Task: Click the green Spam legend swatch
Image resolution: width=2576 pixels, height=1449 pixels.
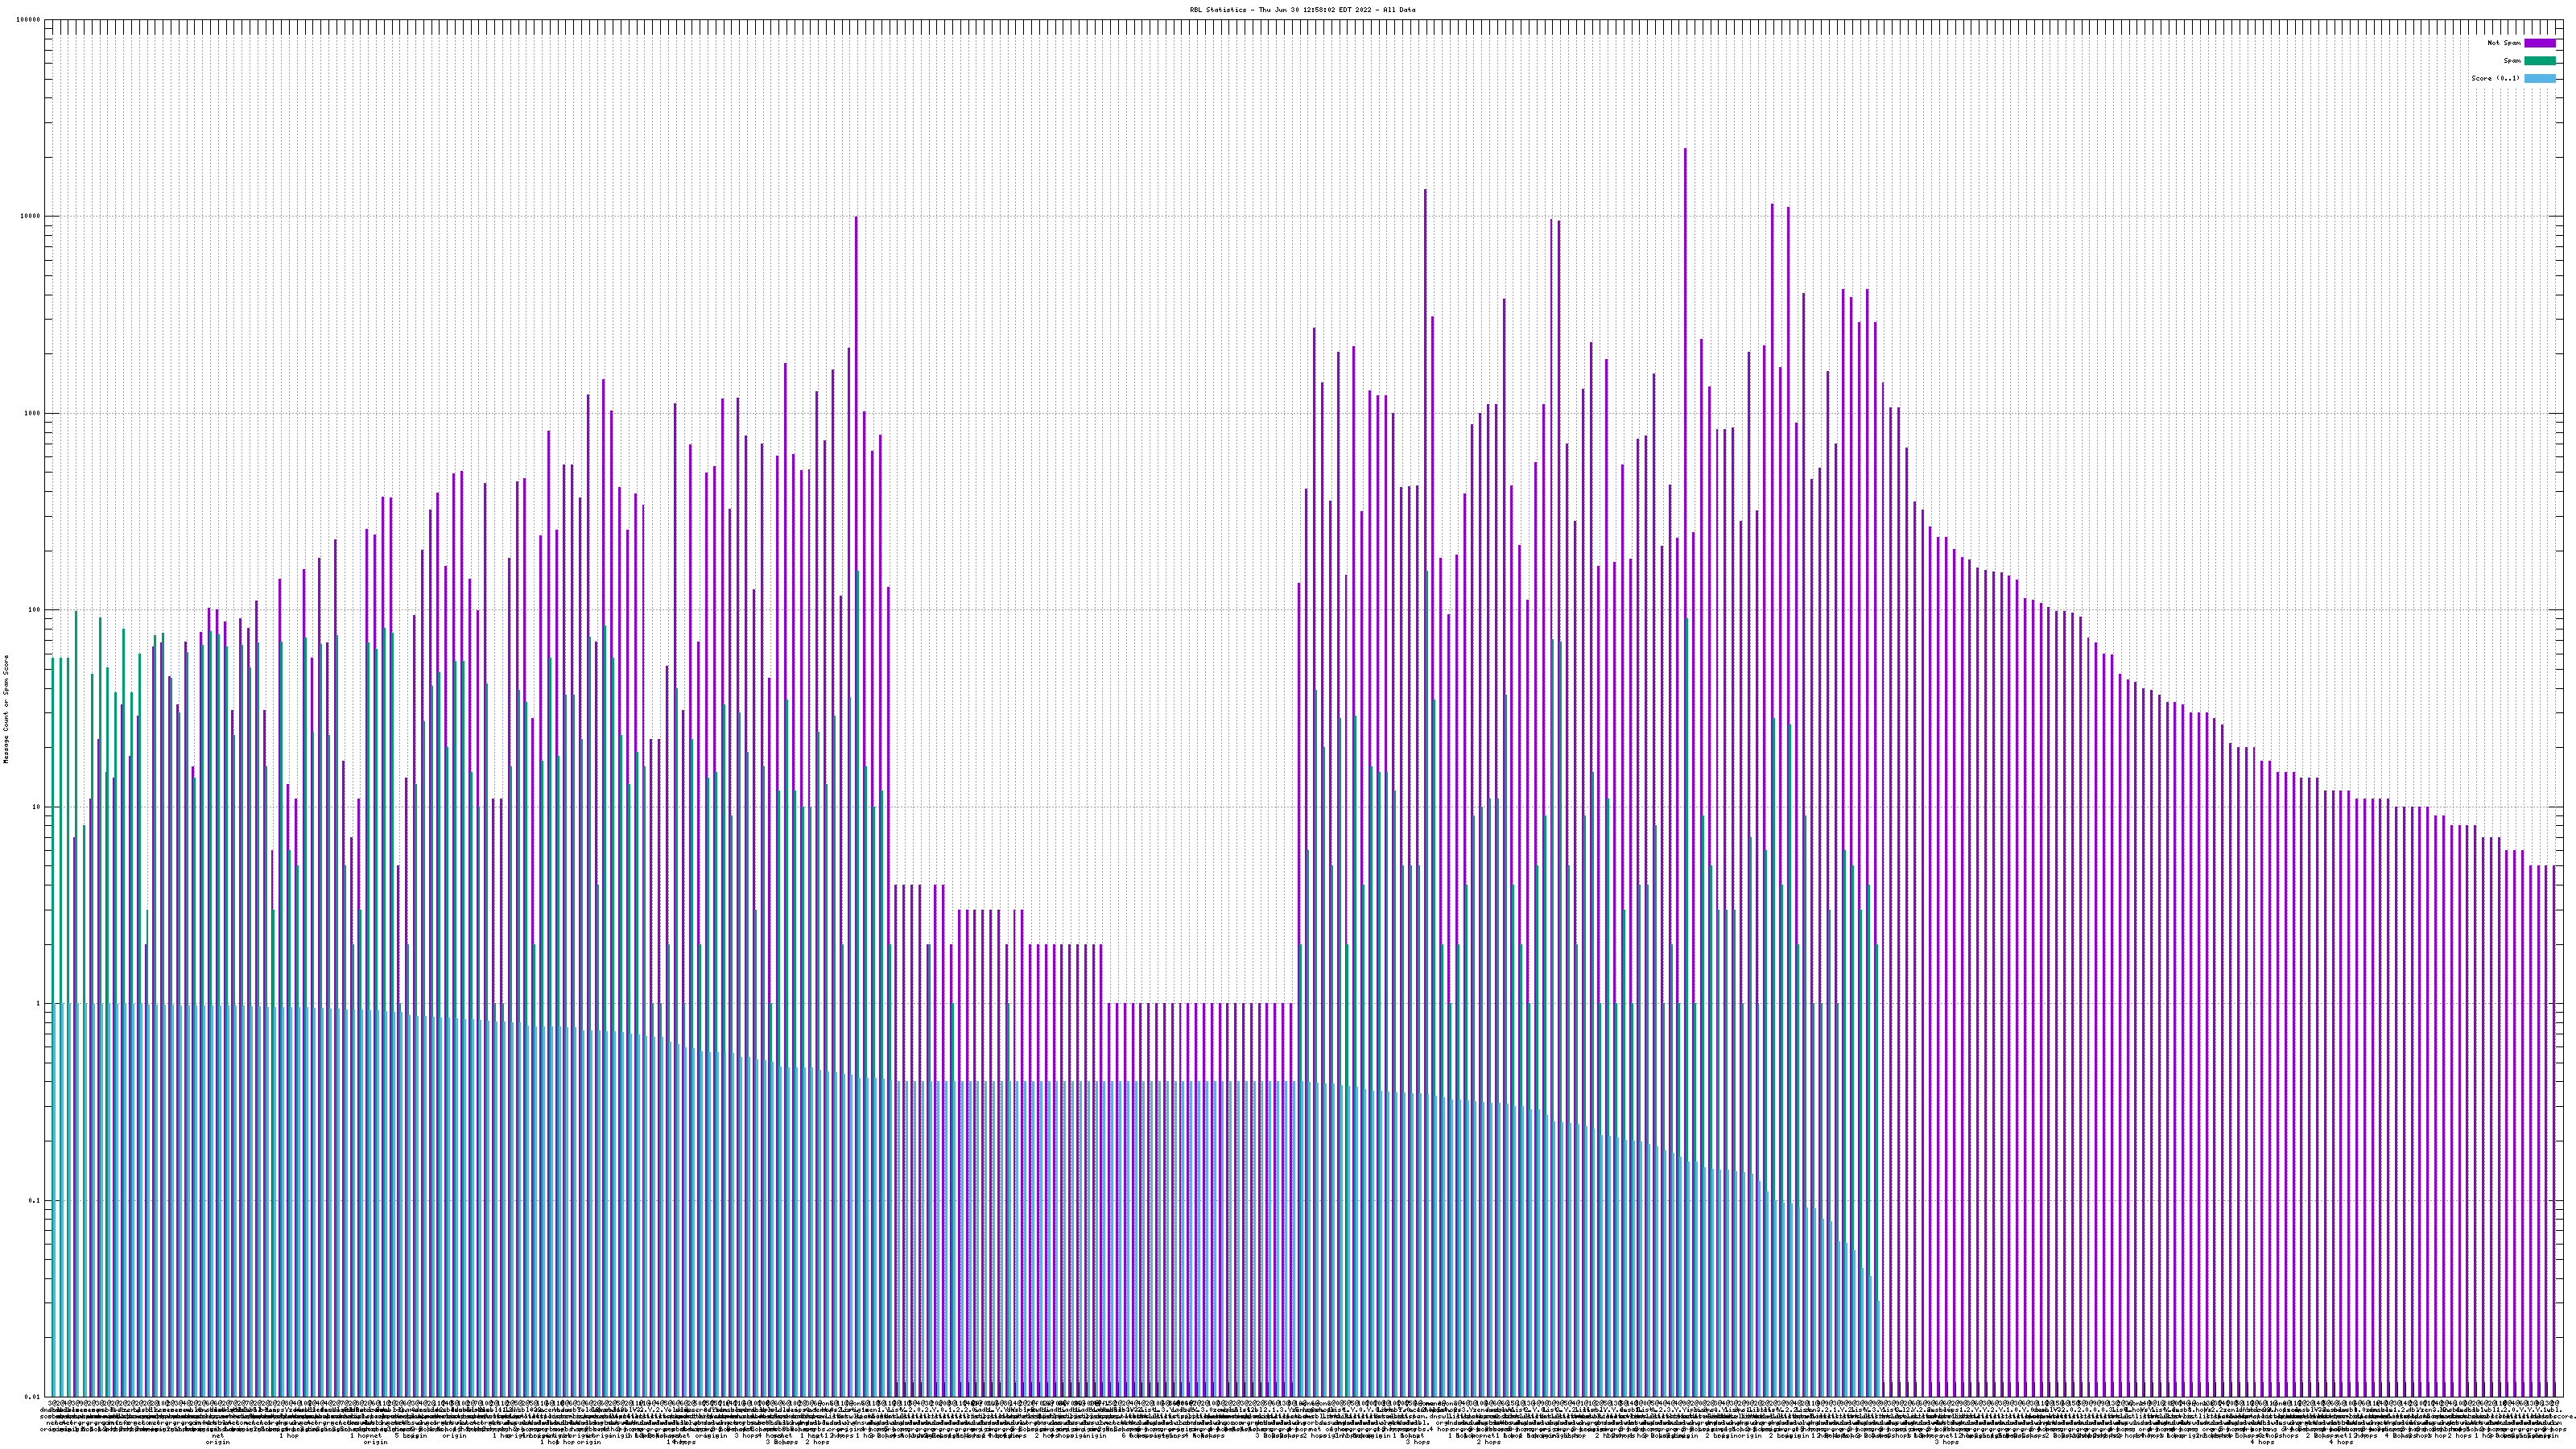Action: point(2539,61)
